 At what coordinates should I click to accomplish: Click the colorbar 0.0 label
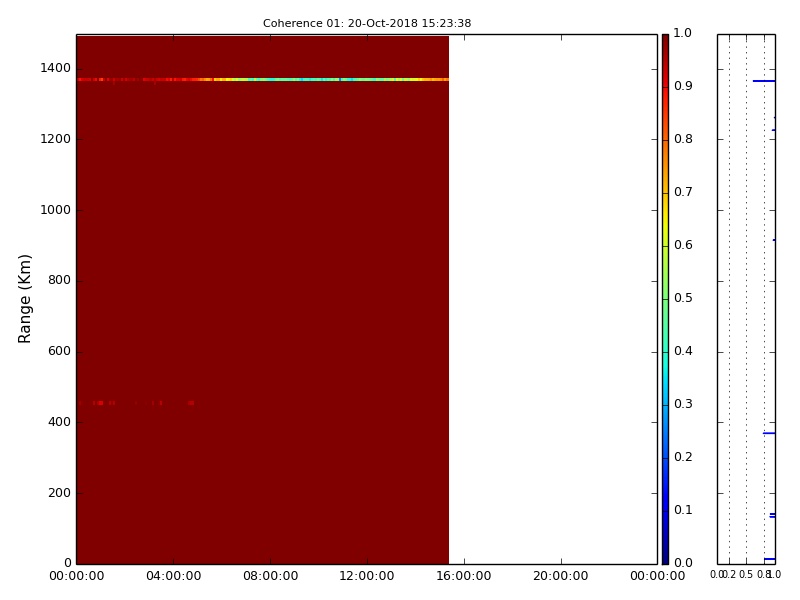click(x=683, y=563)
